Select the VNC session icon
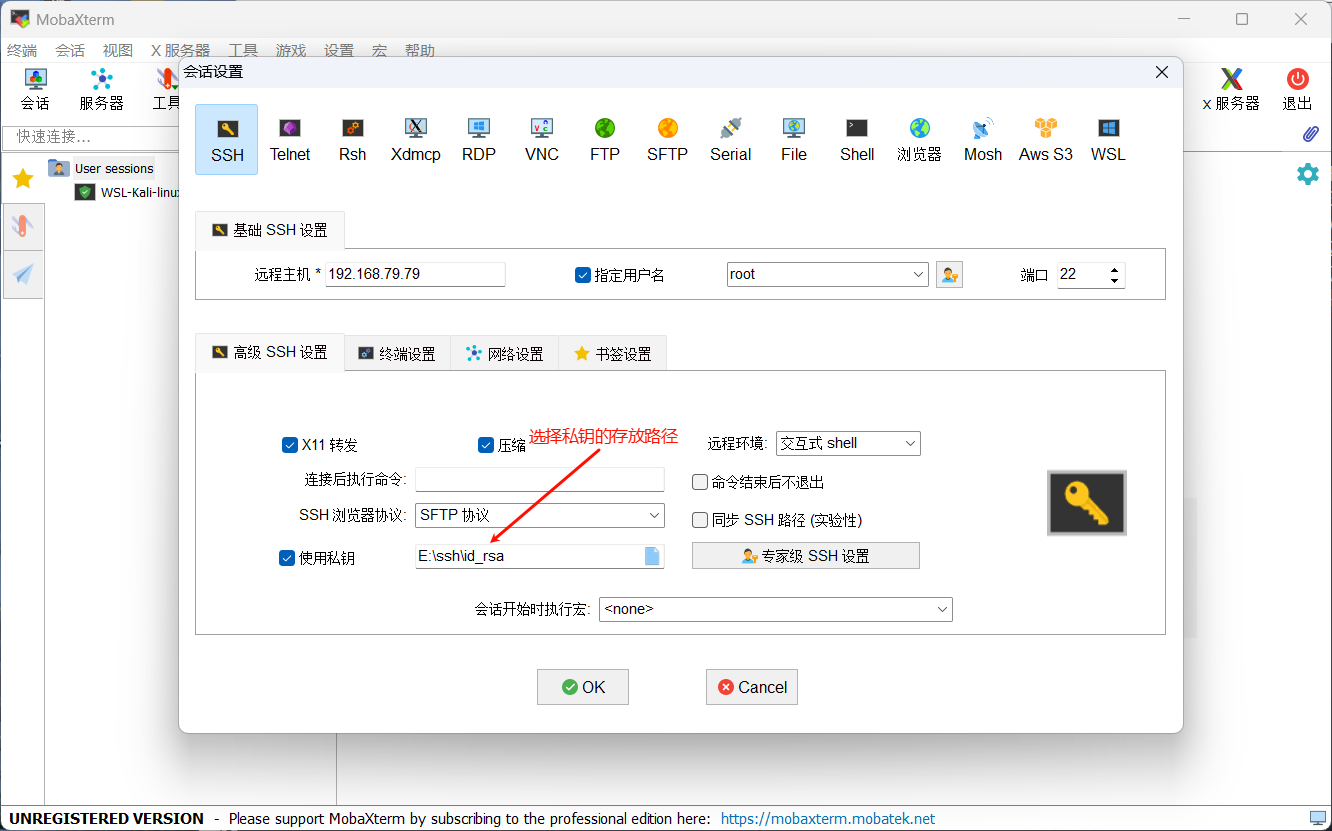Screen dimensions: 1332x831 click(541, 139)
